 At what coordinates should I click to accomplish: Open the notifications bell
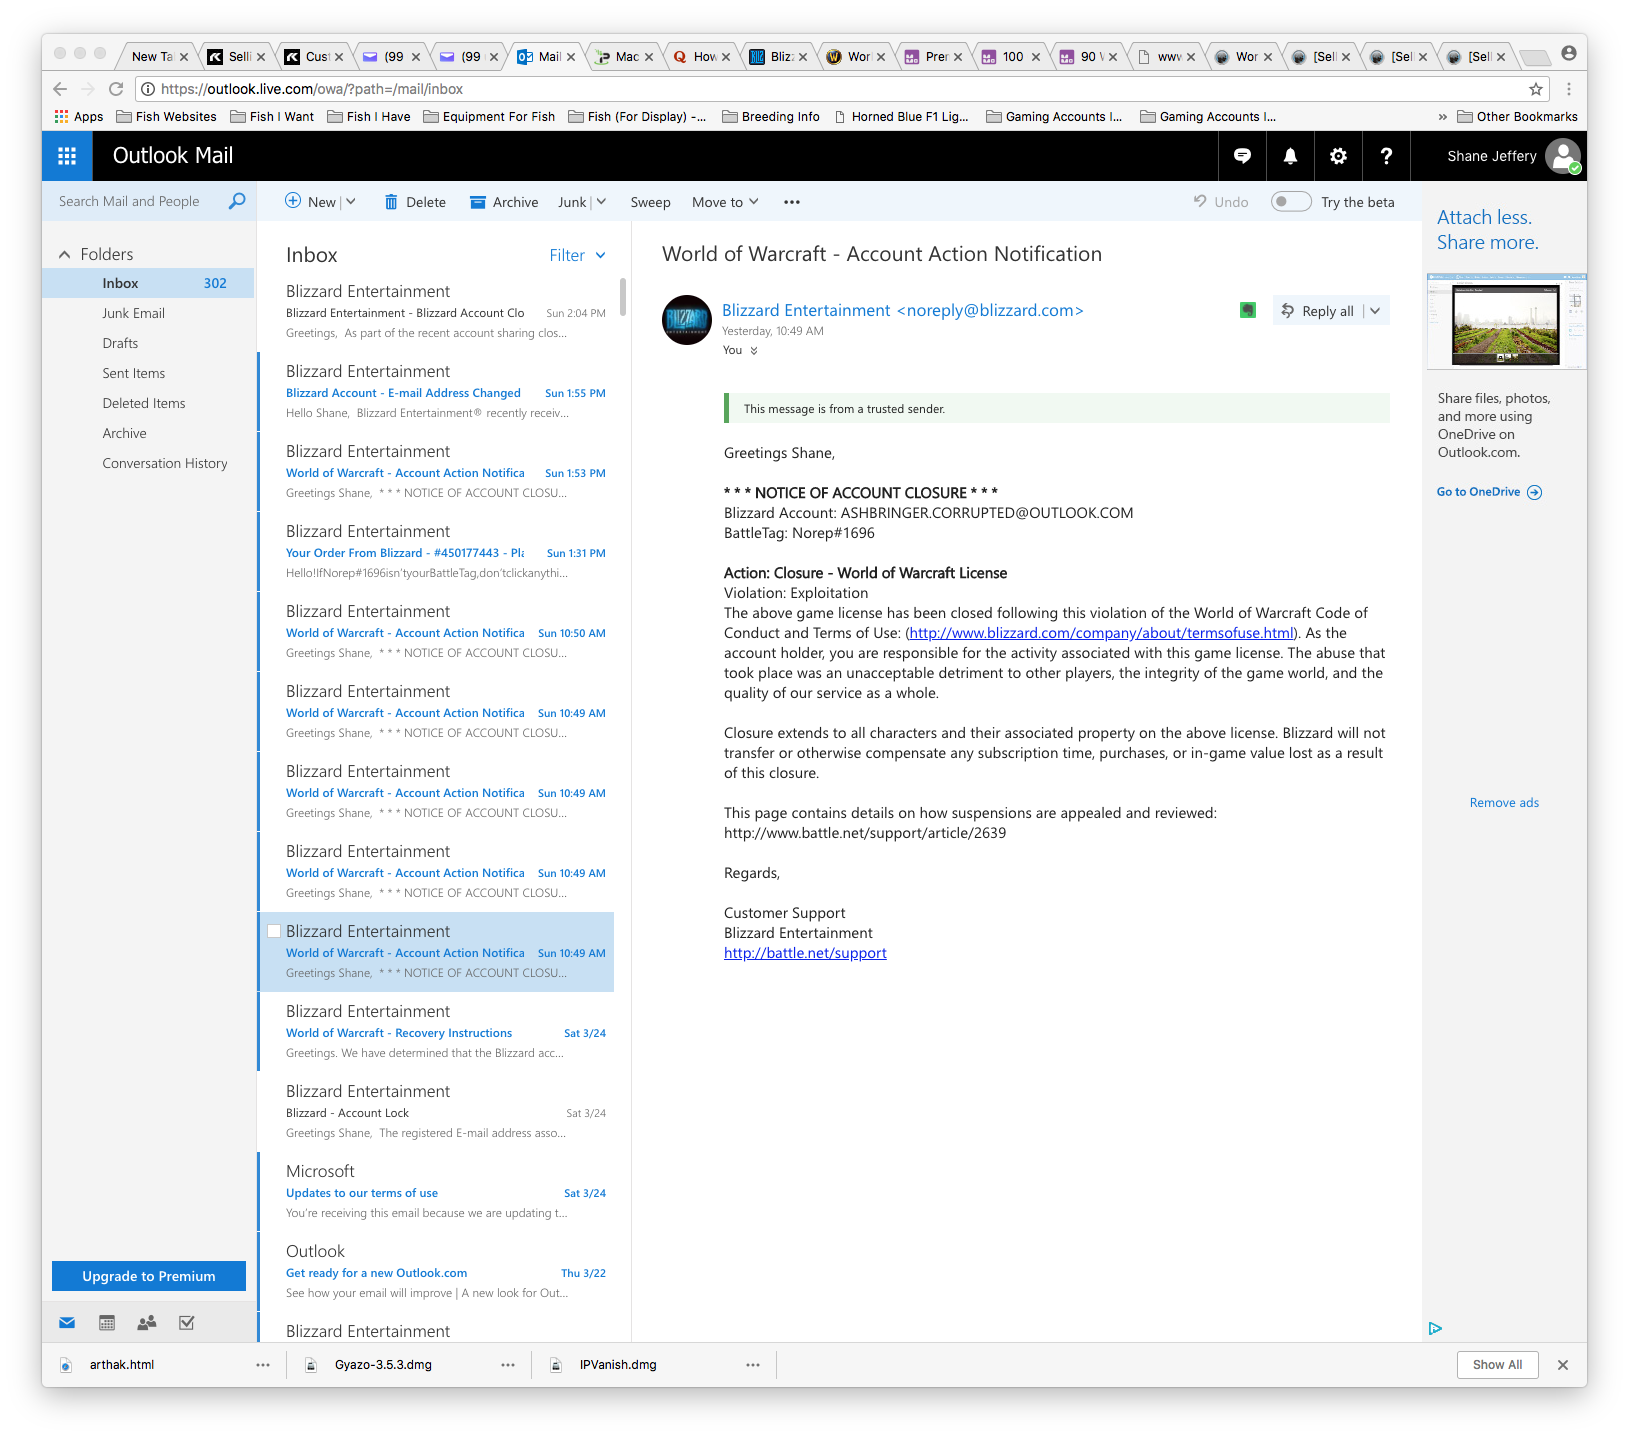[x=1290, y=156]
